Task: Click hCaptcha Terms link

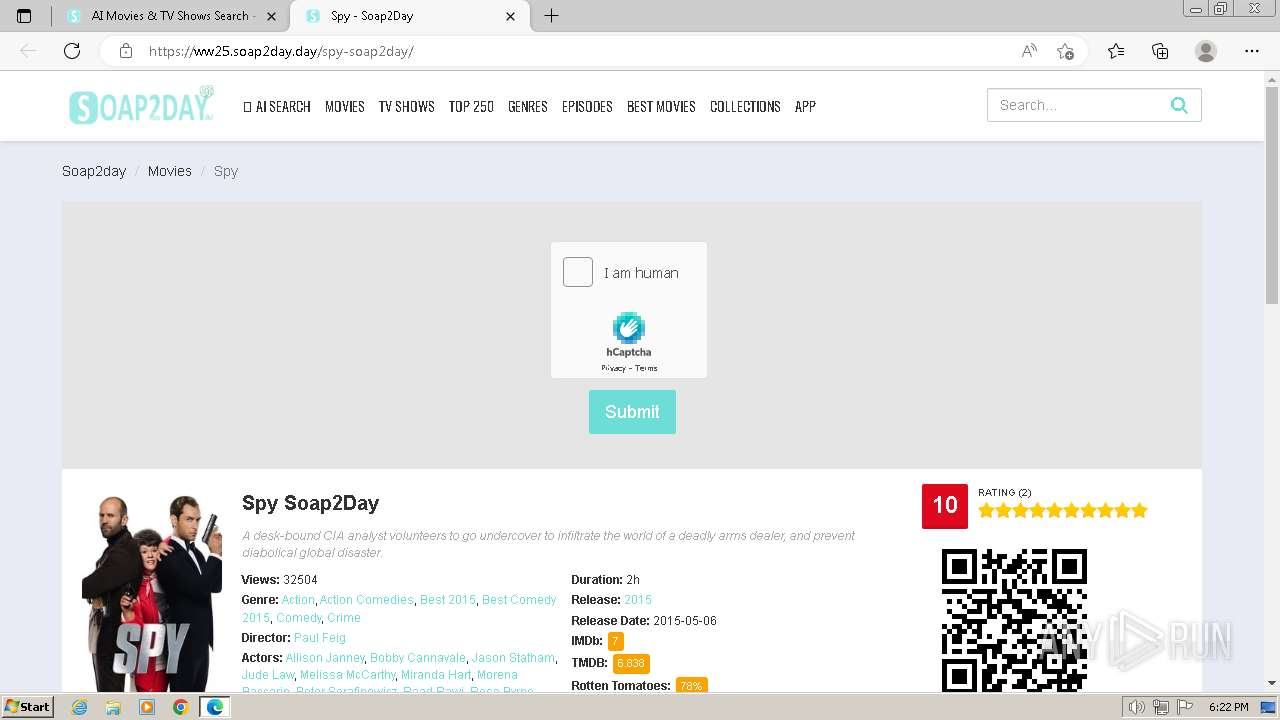Action: tap(646, 368)
